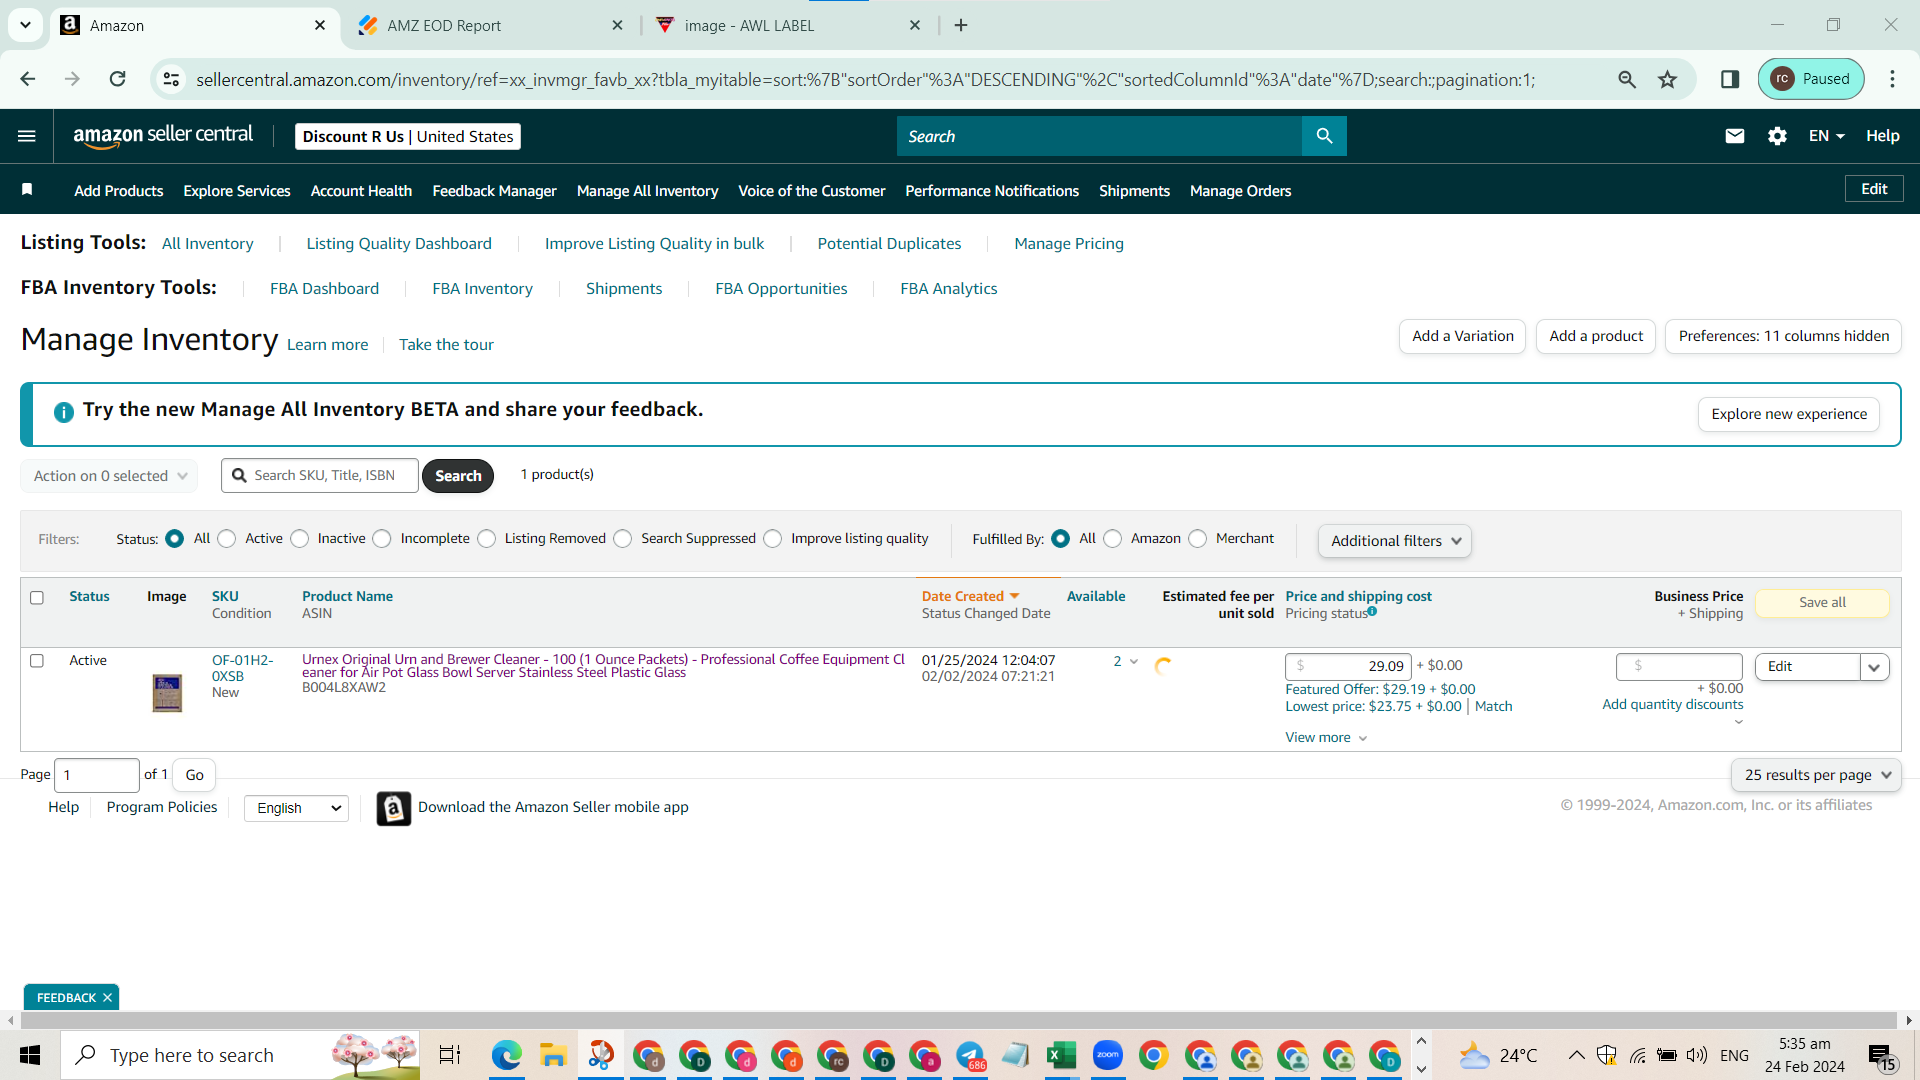Select the Listing Removed status filter
The image size is (1920, 1080).
coord(487,539)
